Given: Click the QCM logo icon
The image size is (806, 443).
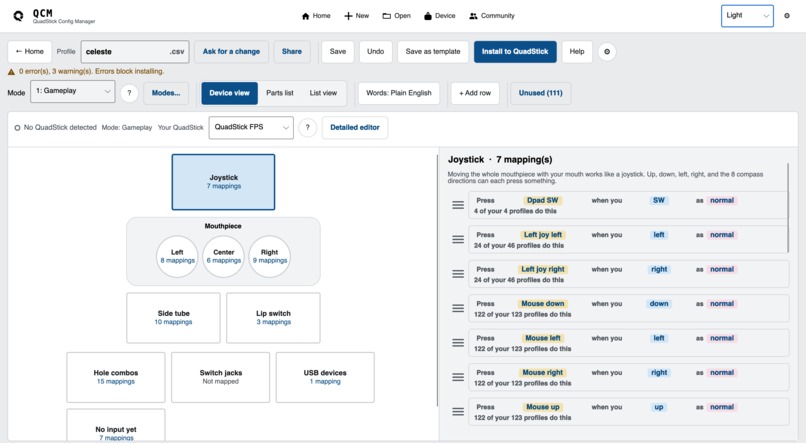Looking at the screenshot, I should click(18, 16).
